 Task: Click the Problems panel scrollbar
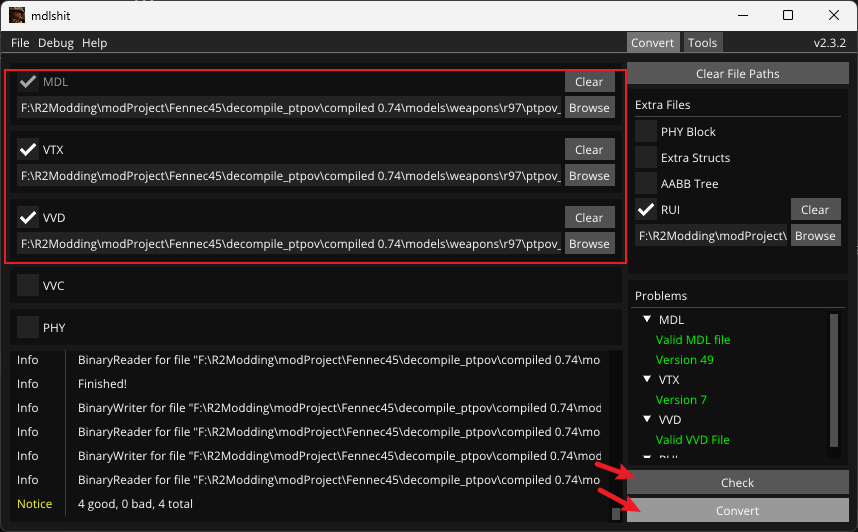(x=833, y=380)
